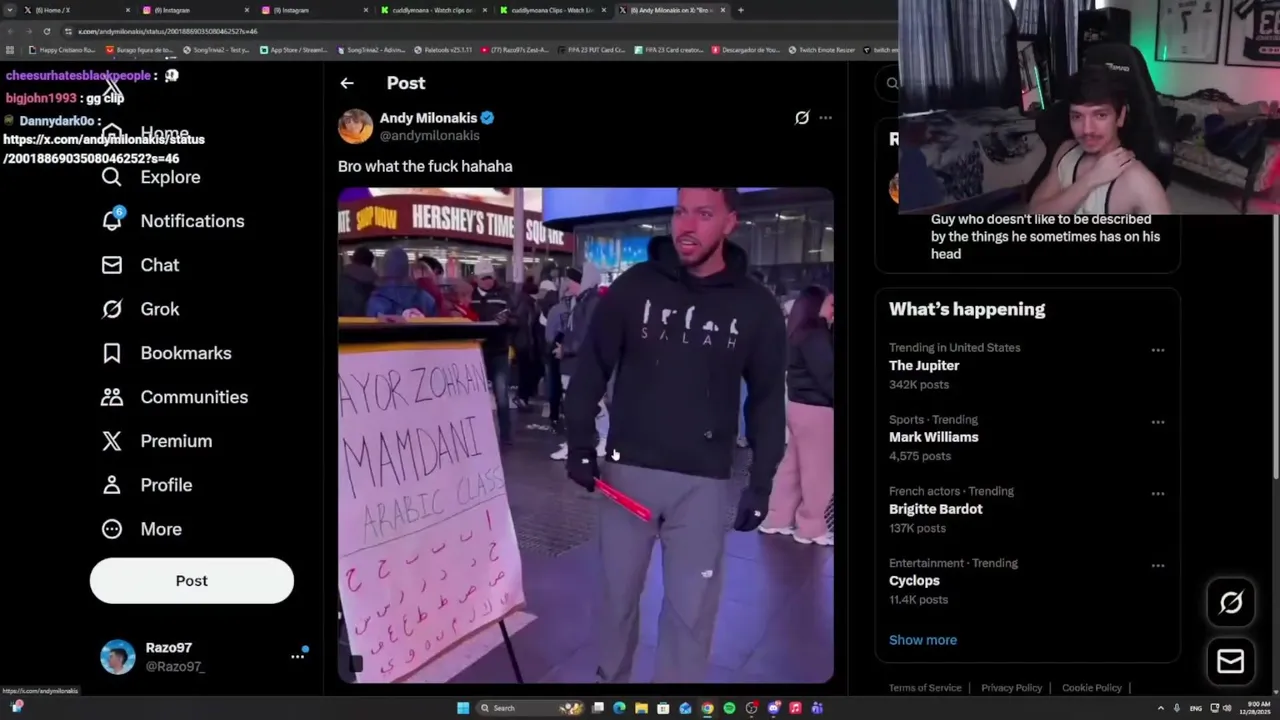The width and height of the screenshot is (1280, 720).
Task: Open Descargador de You... bookmark
Action: 746,49
